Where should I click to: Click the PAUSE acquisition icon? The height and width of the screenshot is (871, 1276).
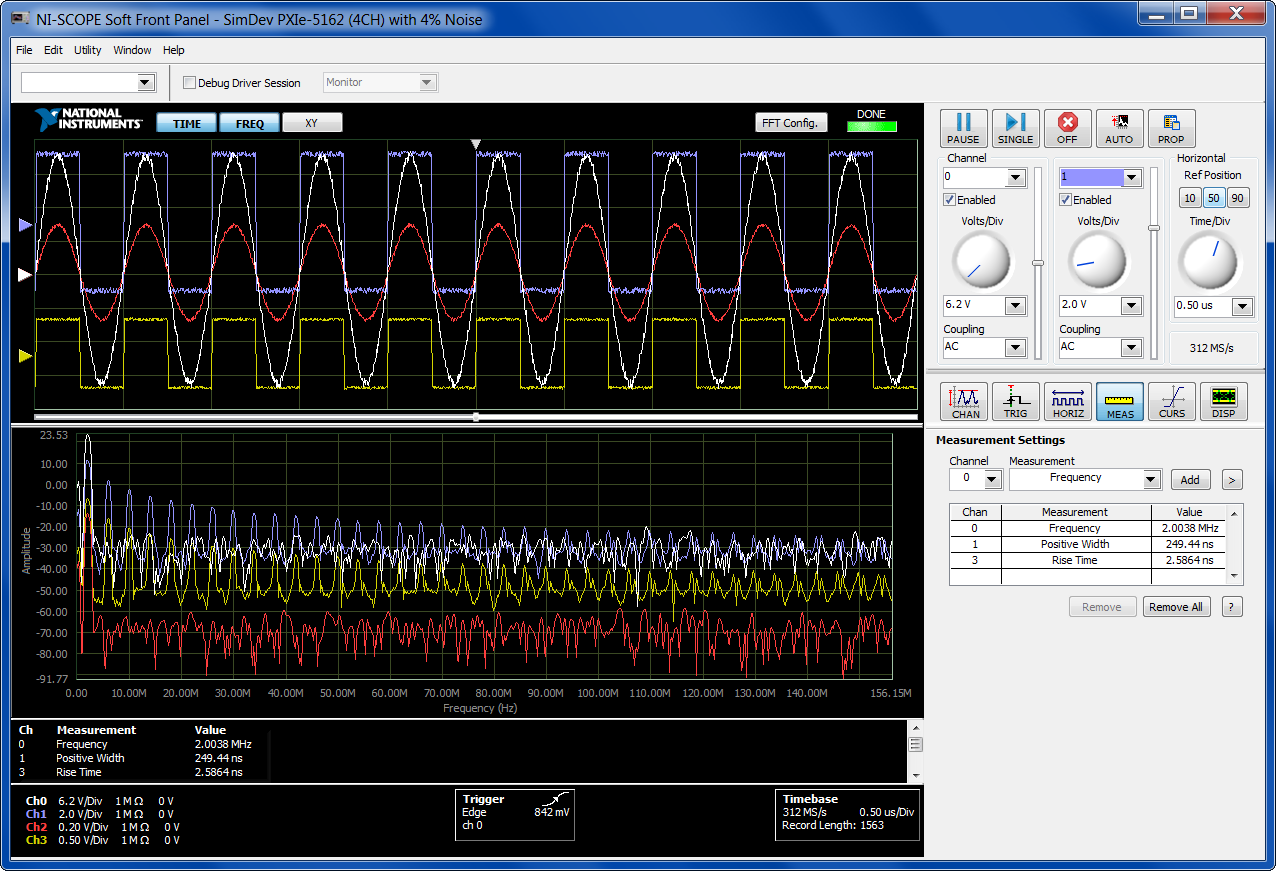coord(963,128)
